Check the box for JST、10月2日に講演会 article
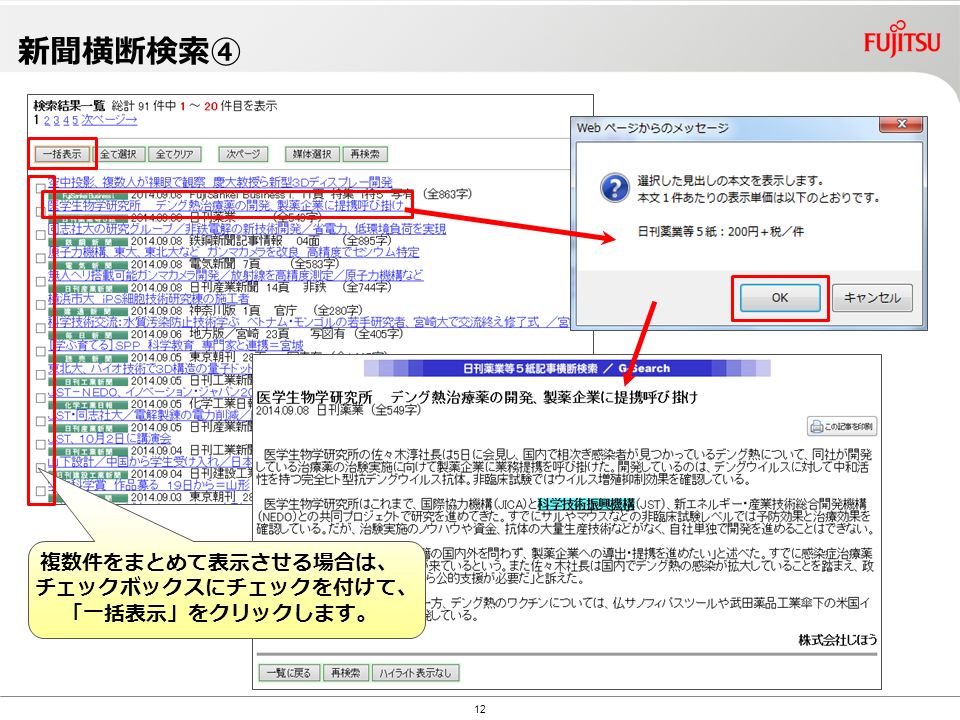 coord(40,444)
